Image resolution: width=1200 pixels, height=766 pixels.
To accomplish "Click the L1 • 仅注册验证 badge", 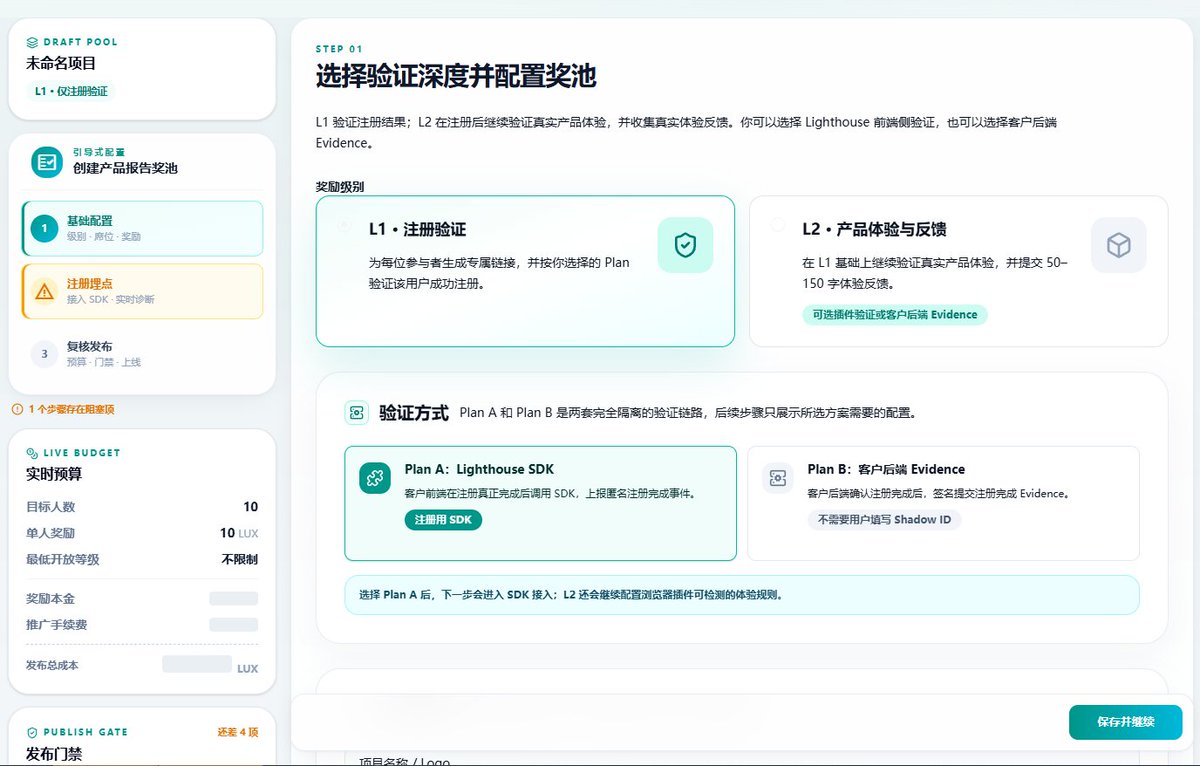I will [x=71, y=91].
